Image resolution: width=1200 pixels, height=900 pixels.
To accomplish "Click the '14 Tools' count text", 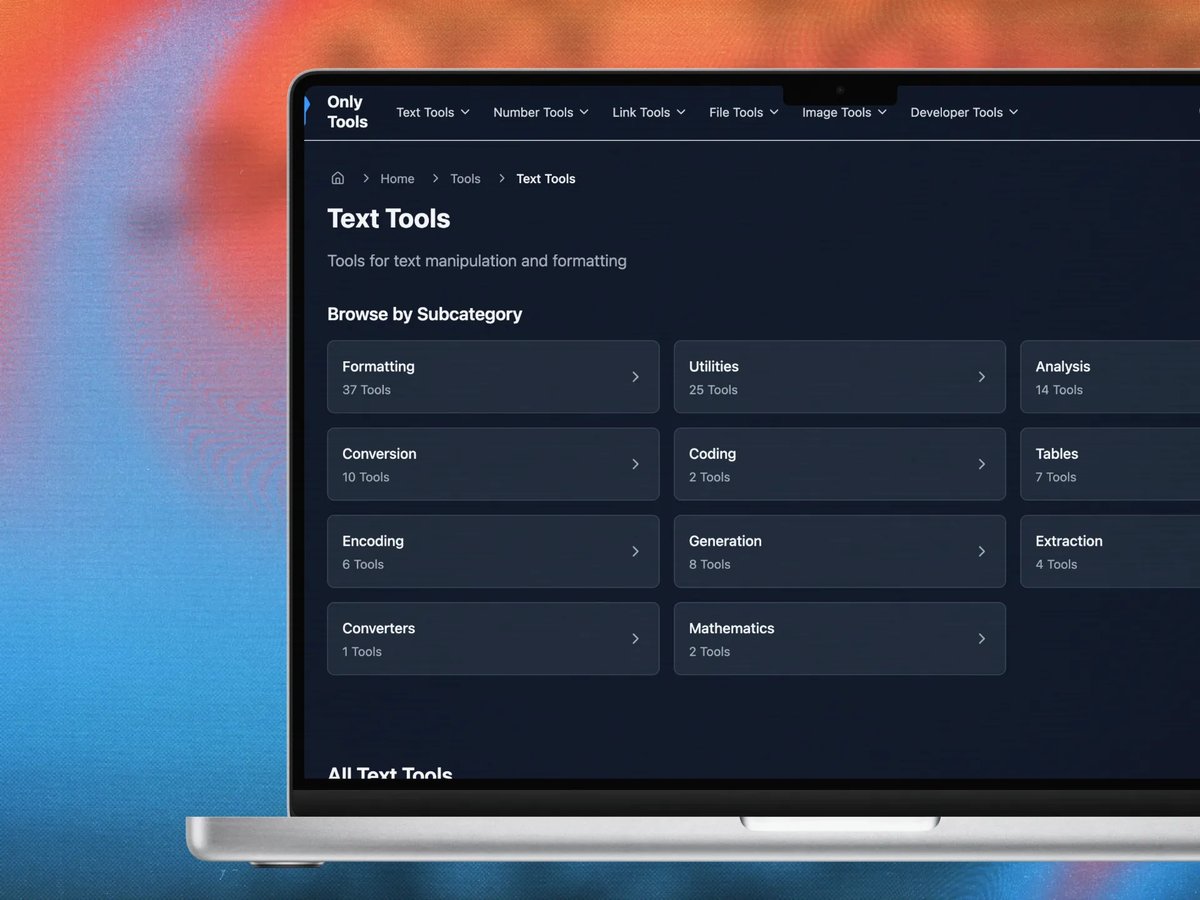I will point(1059,390).
